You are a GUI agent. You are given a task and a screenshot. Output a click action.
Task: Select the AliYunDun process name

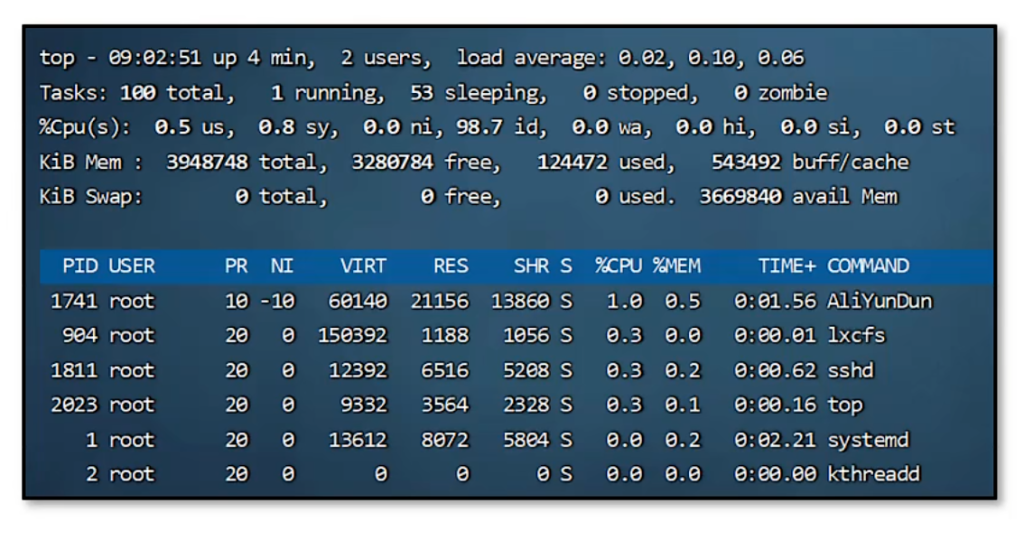[879, 301]
